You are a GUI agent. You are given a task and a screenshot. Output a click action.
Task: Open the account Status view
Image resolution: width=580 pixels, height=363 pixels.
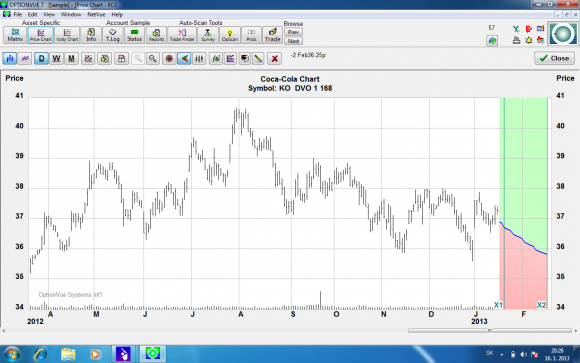[135, 35]
